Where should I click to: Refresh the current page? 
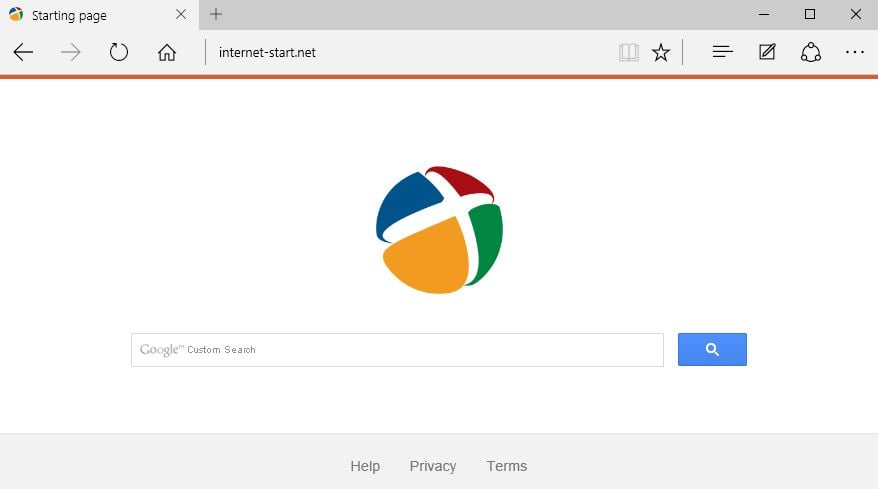119,52
